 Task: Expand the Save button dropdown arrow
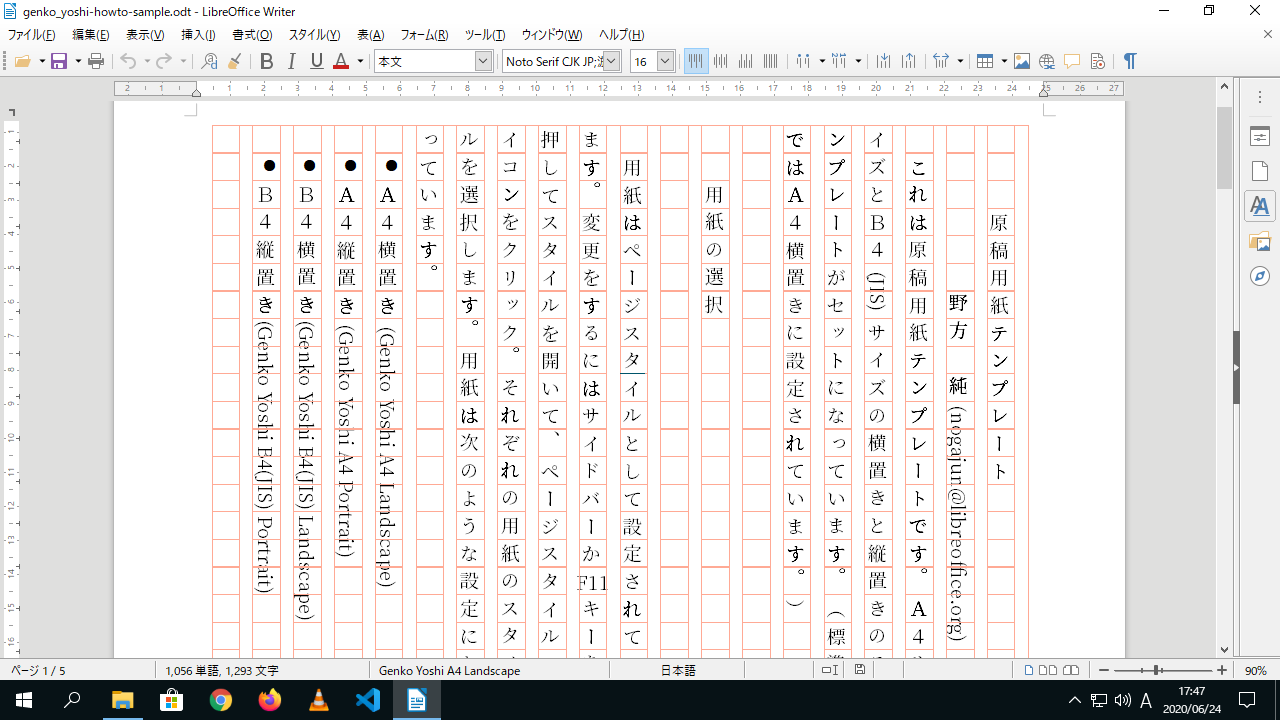[78, 61]
